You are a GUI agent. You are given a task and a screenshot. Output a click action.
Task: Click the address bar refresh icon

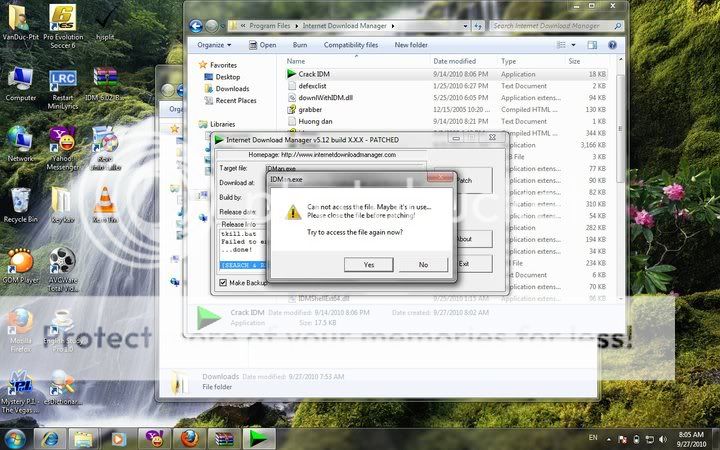coord(478,26)
